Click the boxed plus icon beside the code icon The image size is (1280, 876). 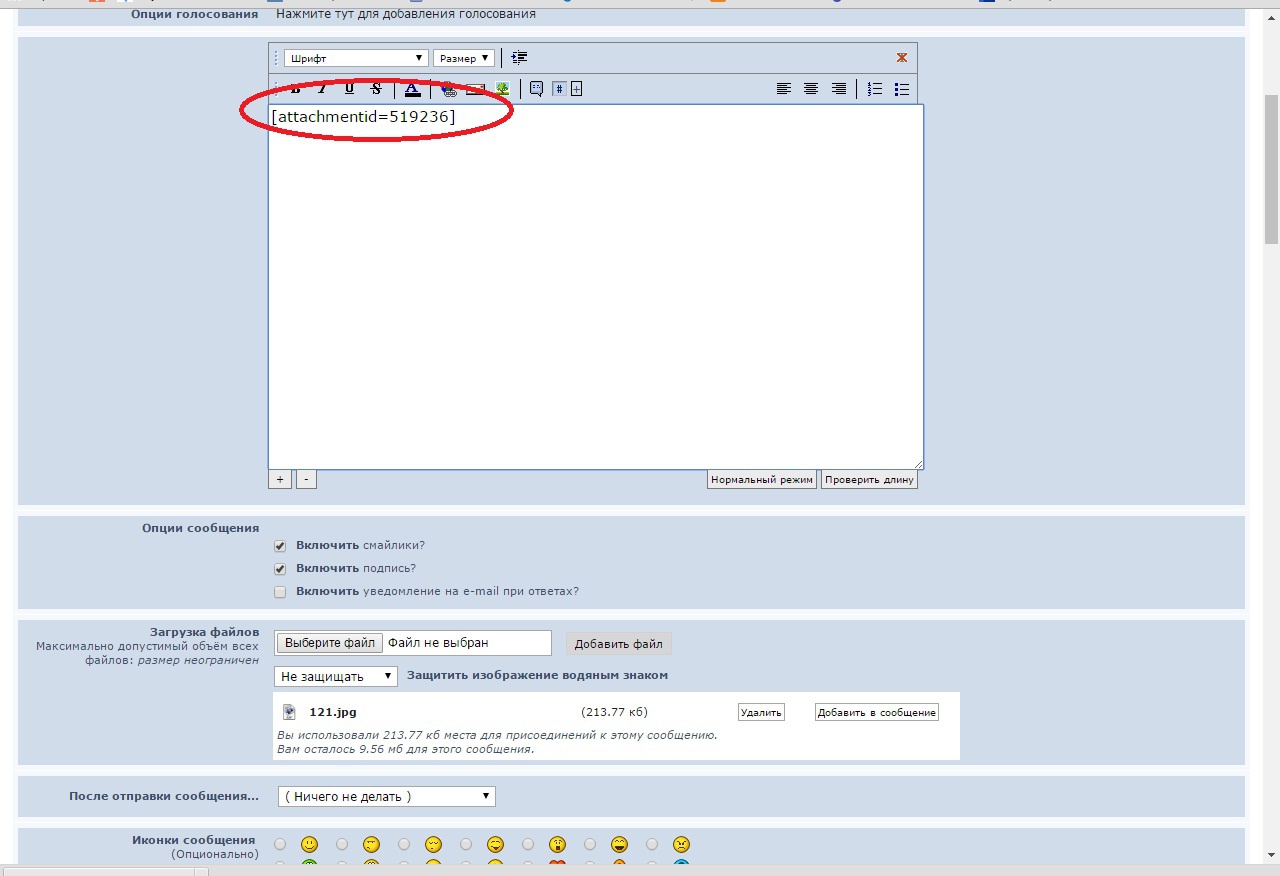[576, 89]
